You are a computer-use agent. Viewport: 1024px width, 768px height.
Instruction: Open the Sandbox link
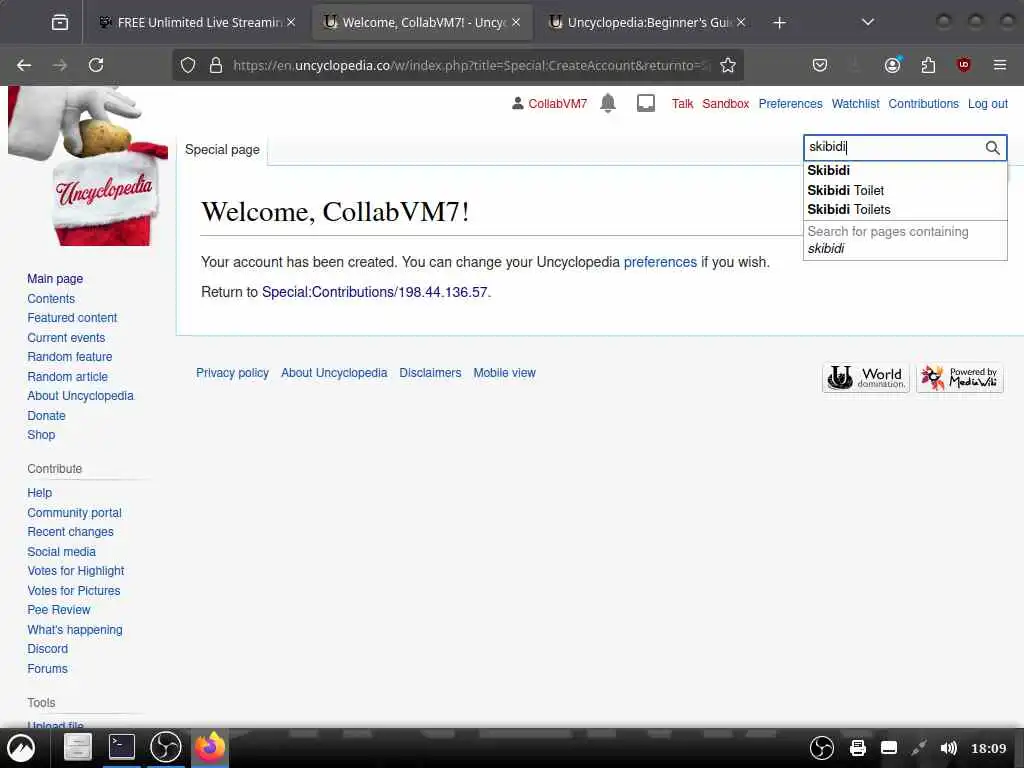tap(726, 104)
